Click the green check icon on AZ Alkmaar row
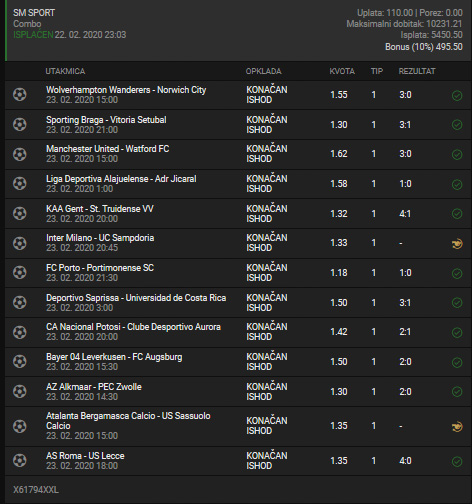 (457, 392)
